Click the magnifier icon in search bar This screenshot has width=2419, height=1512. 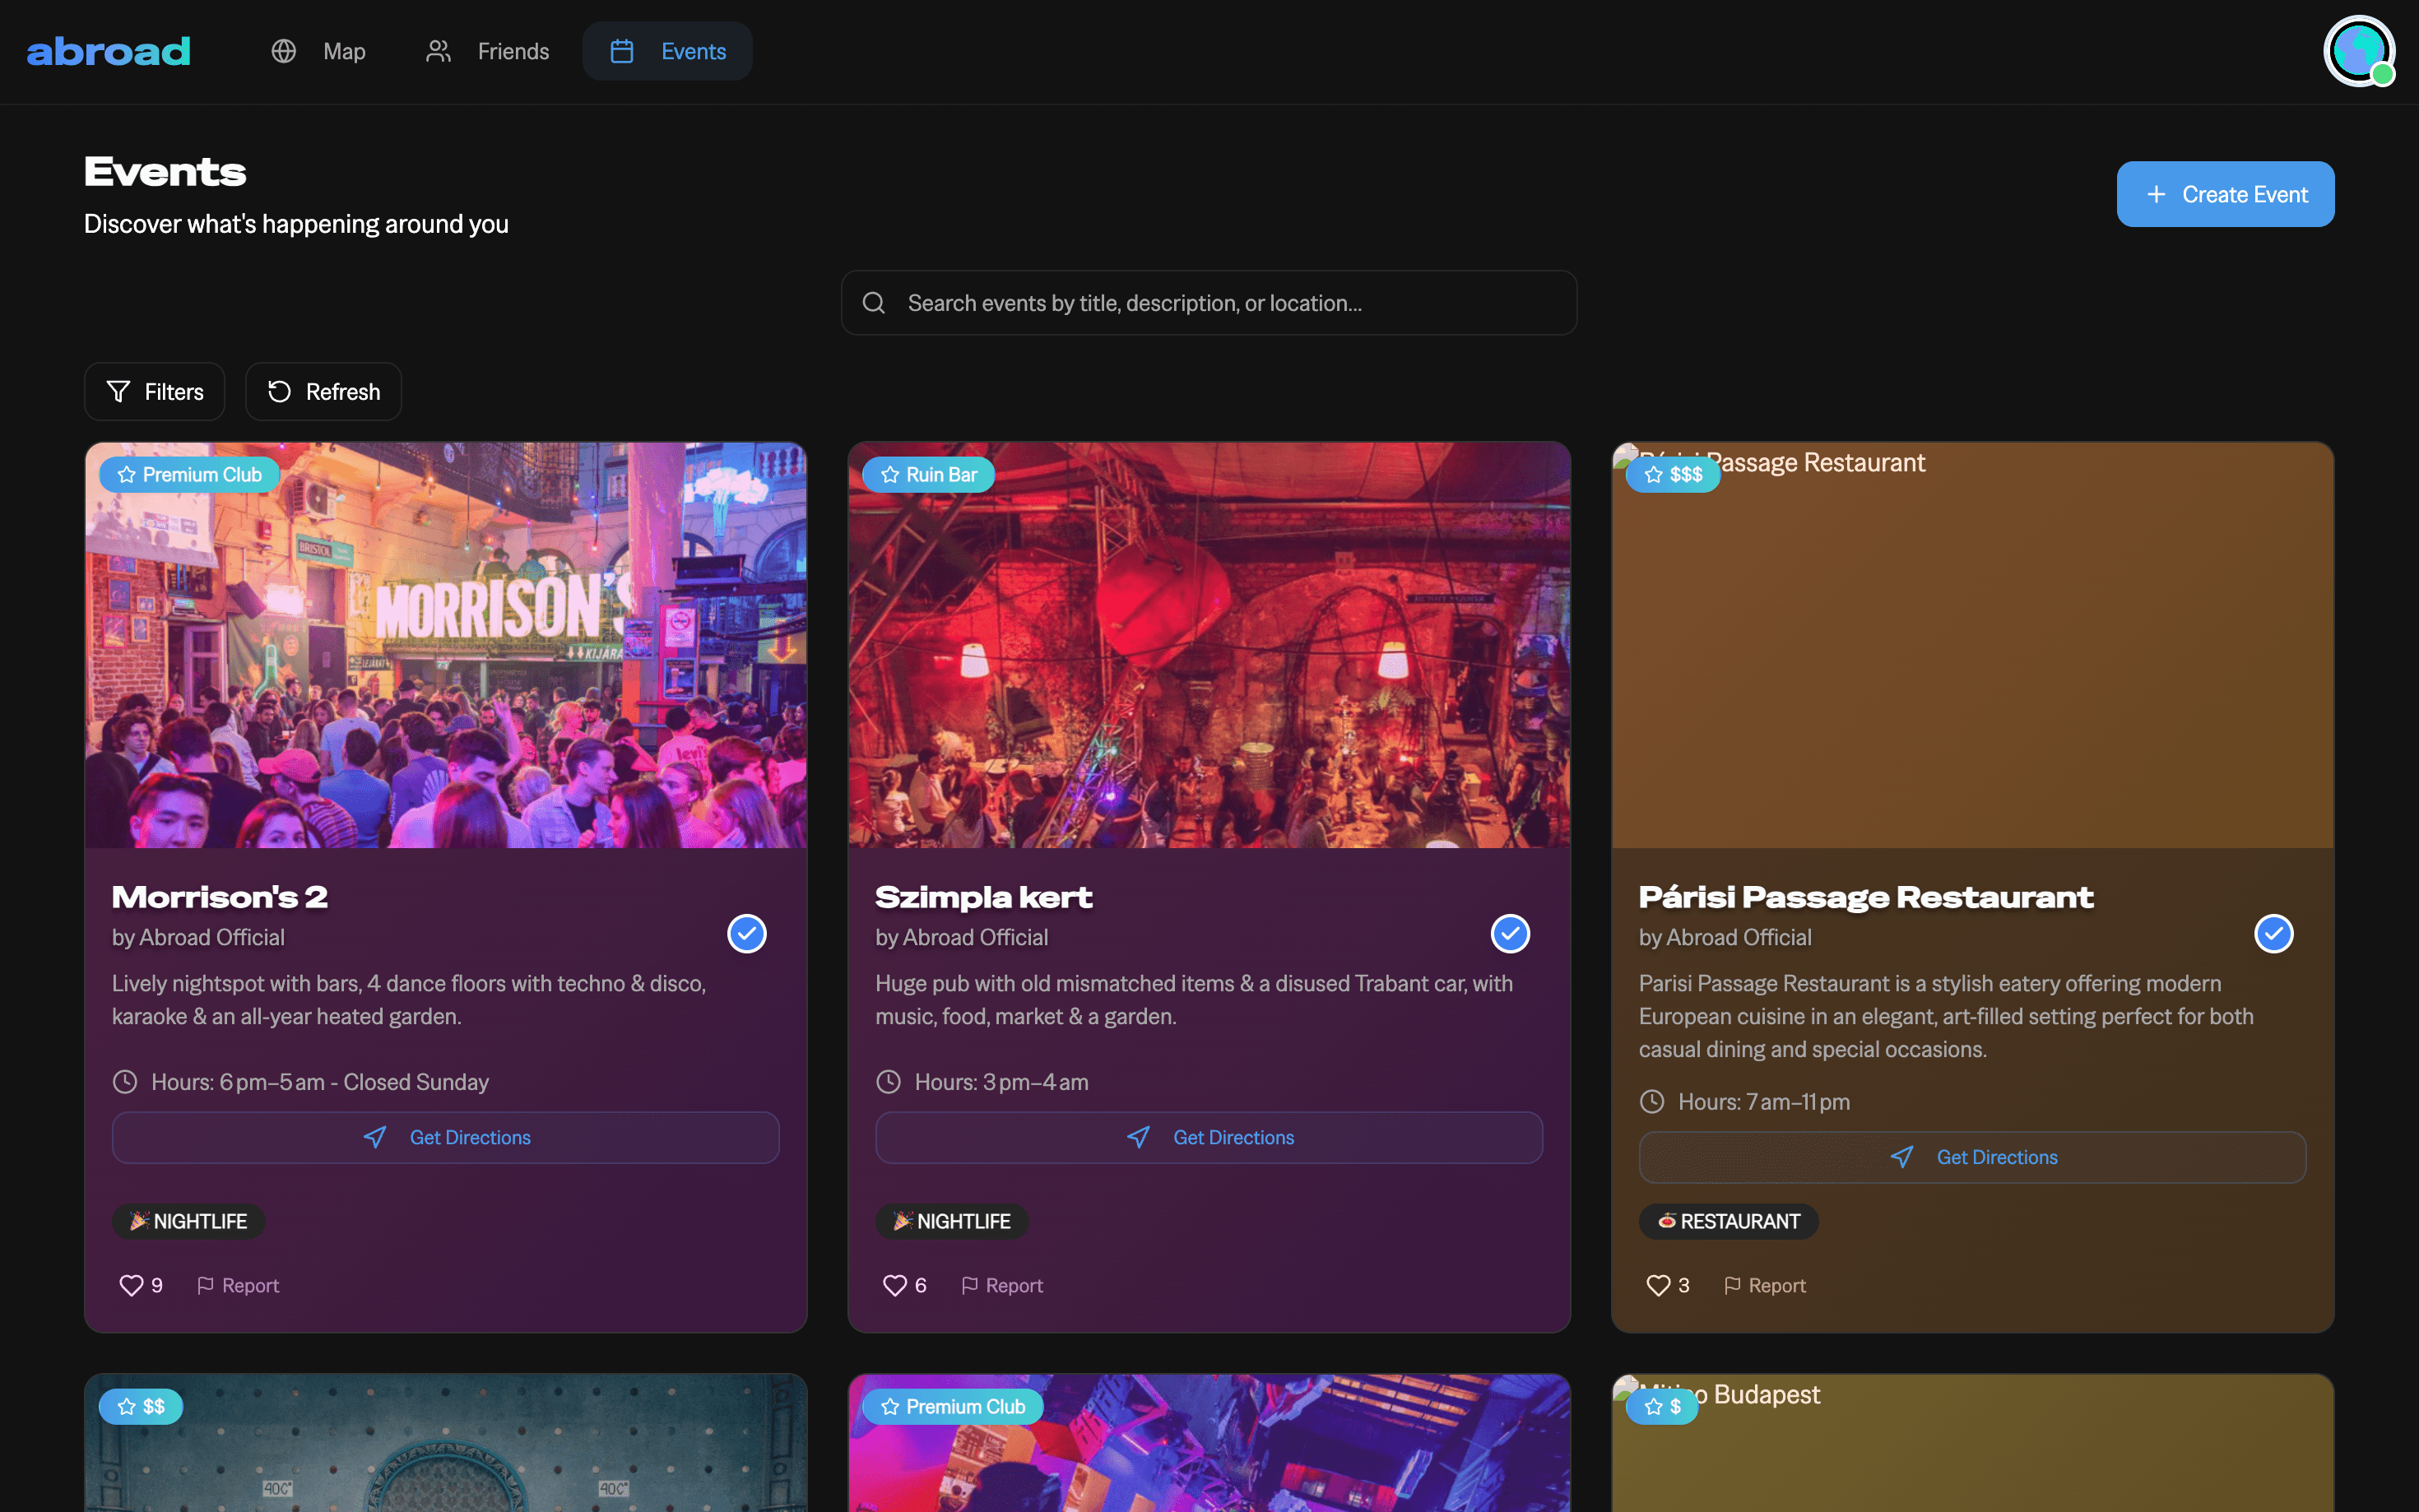pos(873,303)
